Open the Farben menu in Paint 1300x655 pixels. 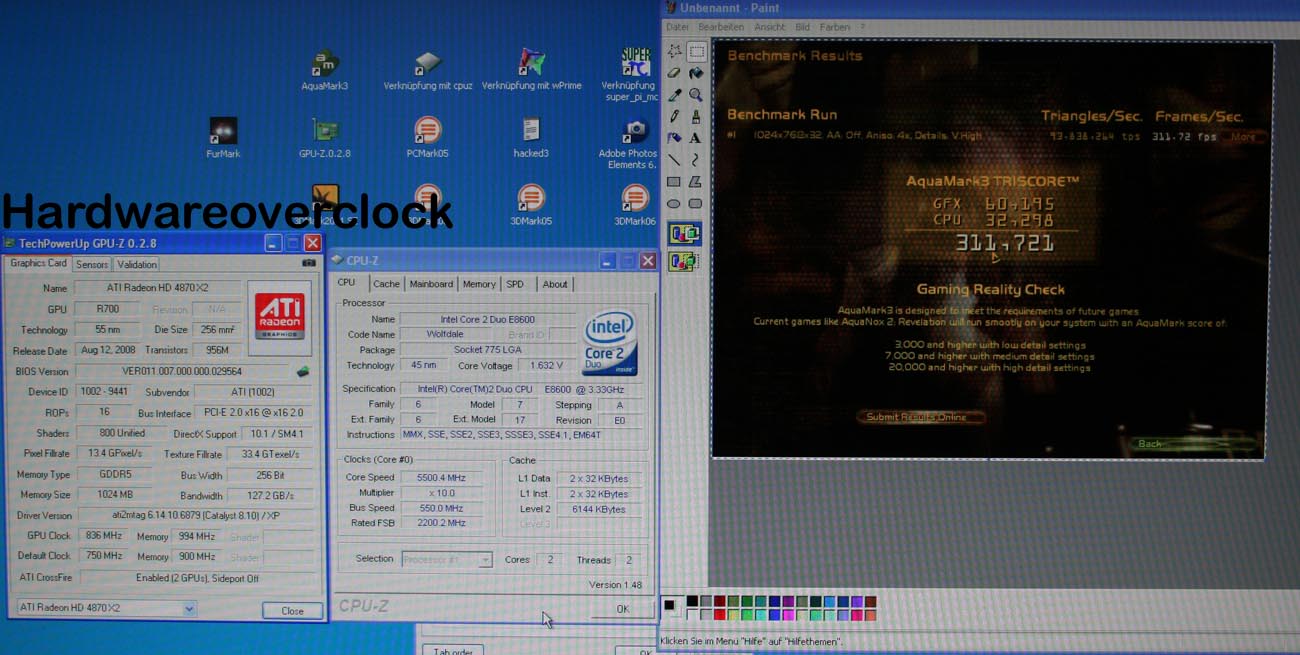pyautogui.click(x=834, y=27)
